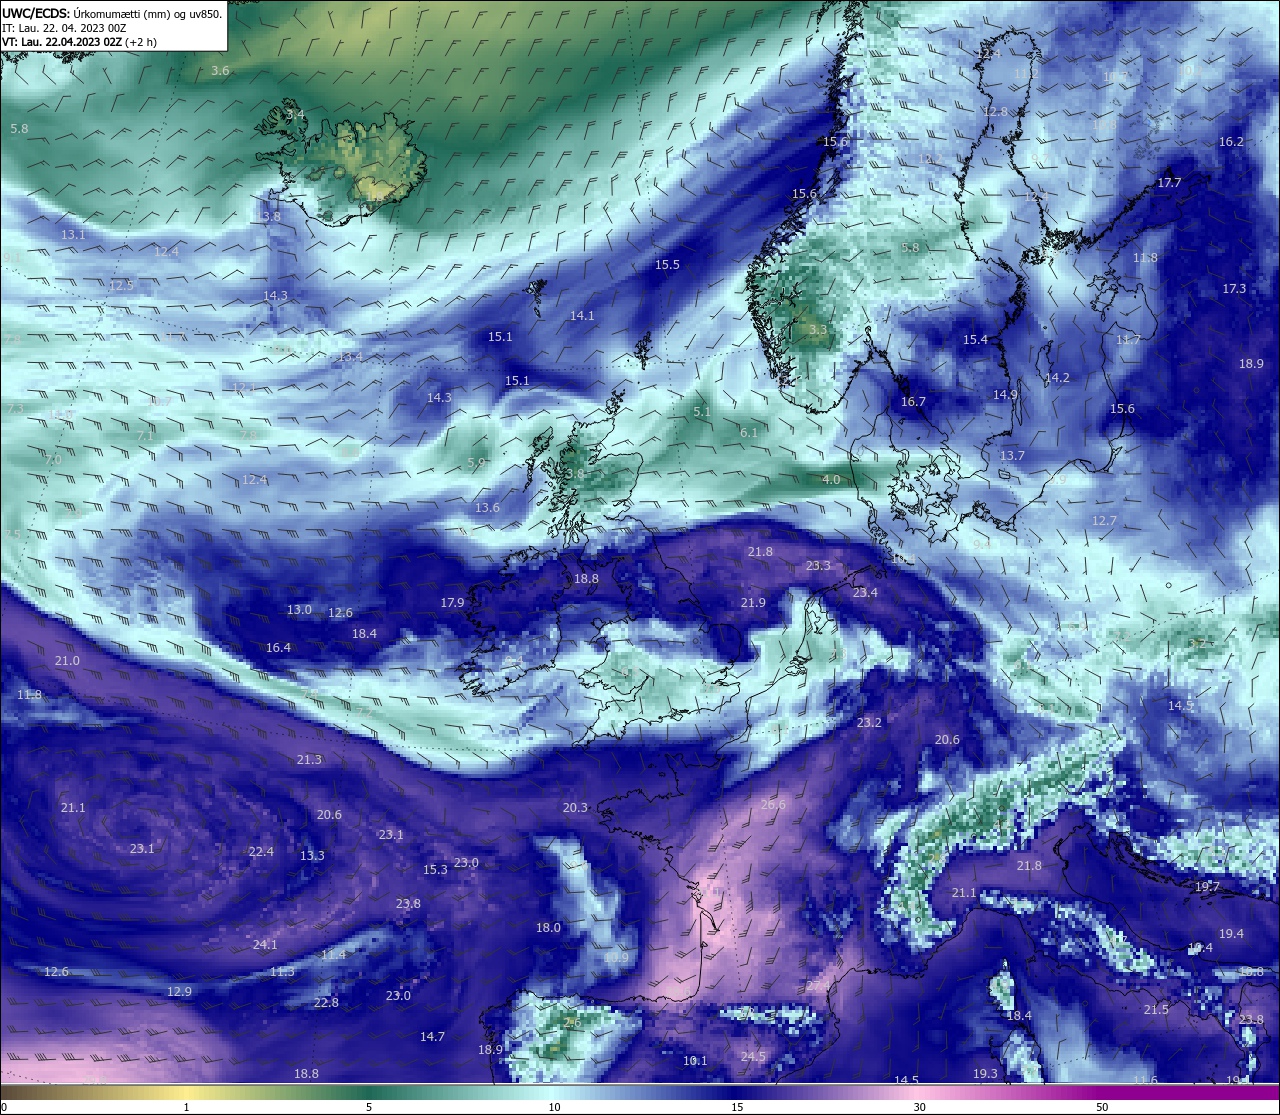Viewport: 1280px width, 1115px height.
Task: Click the '21.3' value on the map
Action: coord(309,760)
